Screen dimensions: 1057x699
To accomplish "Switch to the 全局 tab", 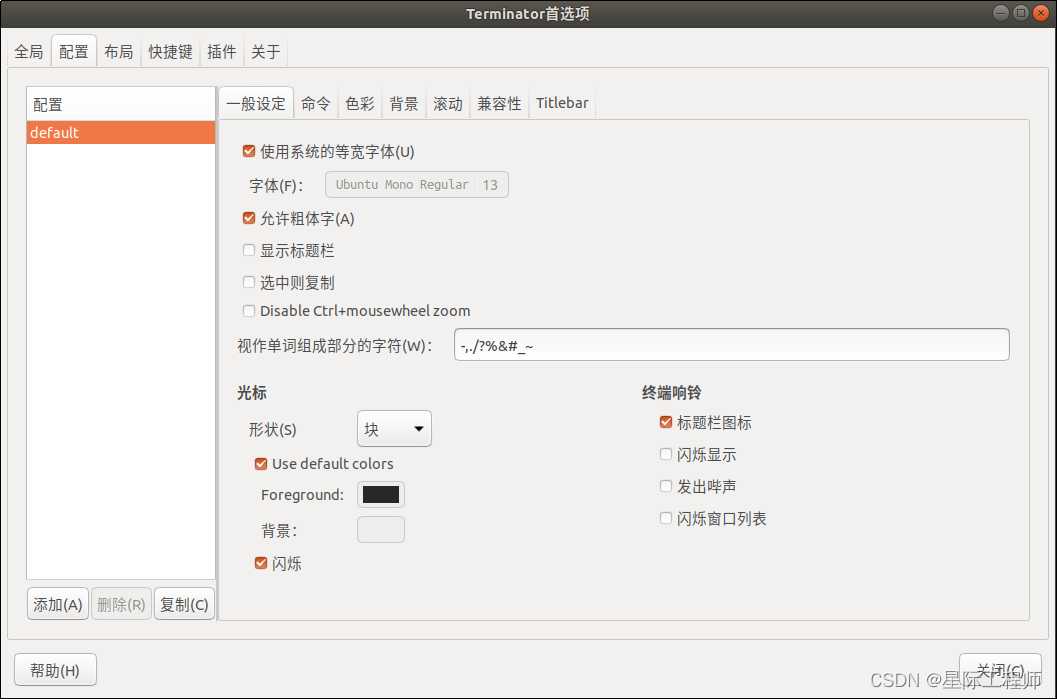I will click(x=29, y=52).
